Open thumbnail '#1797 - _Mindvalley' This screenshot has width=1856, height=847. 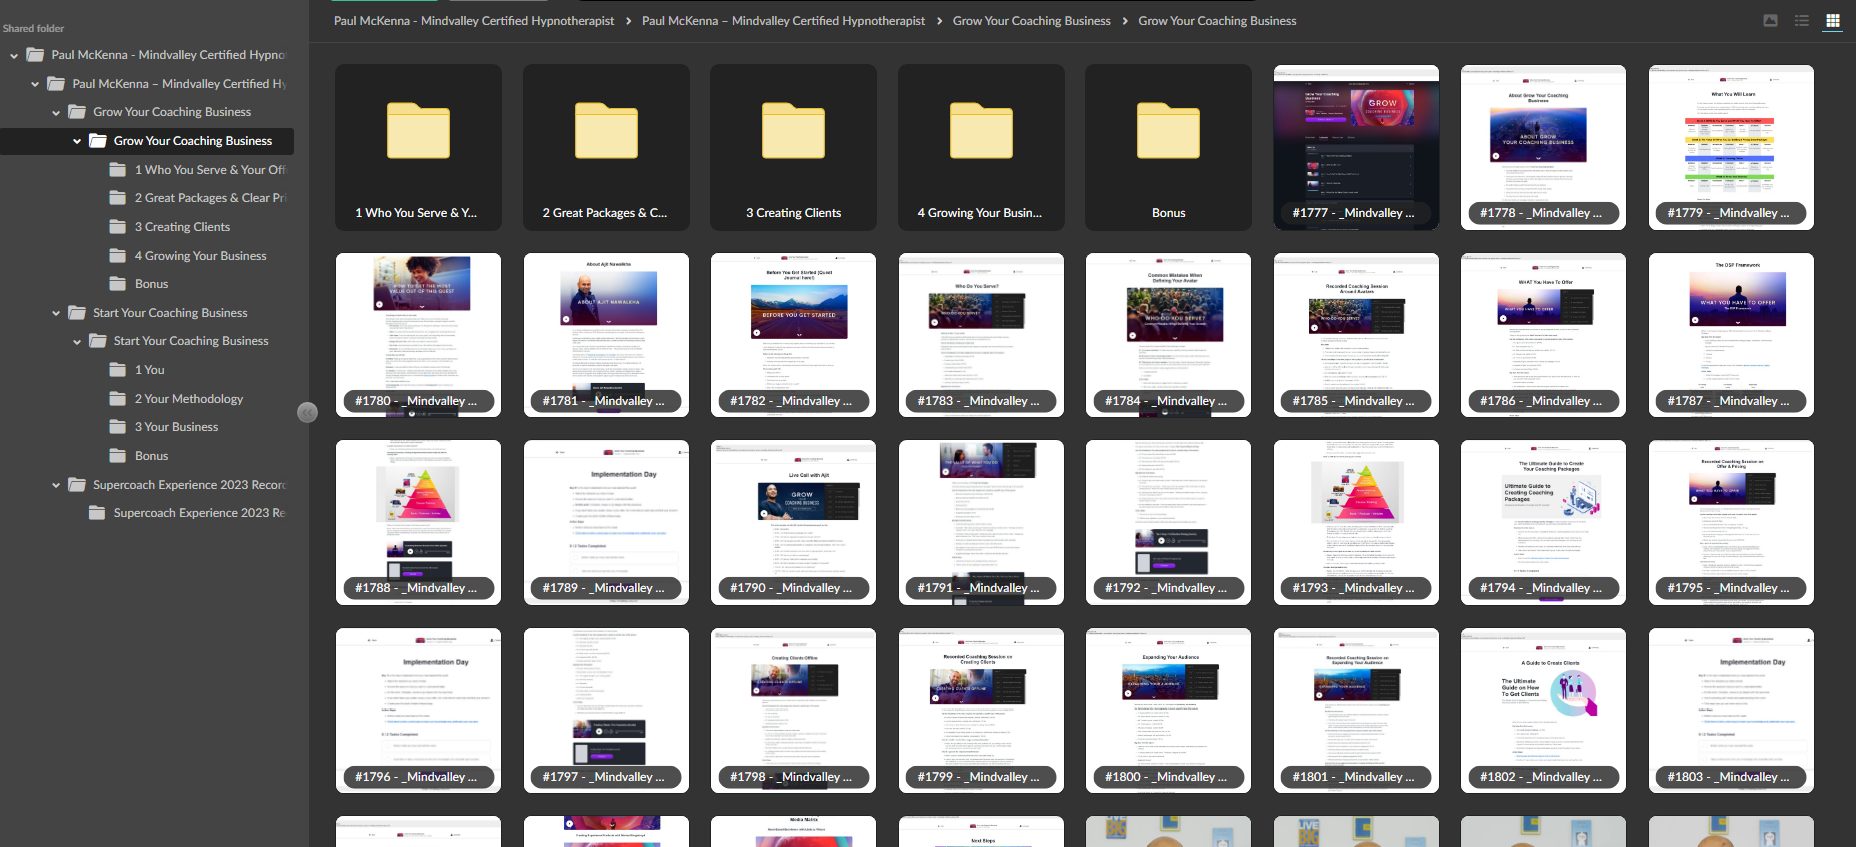coord(606,711)
